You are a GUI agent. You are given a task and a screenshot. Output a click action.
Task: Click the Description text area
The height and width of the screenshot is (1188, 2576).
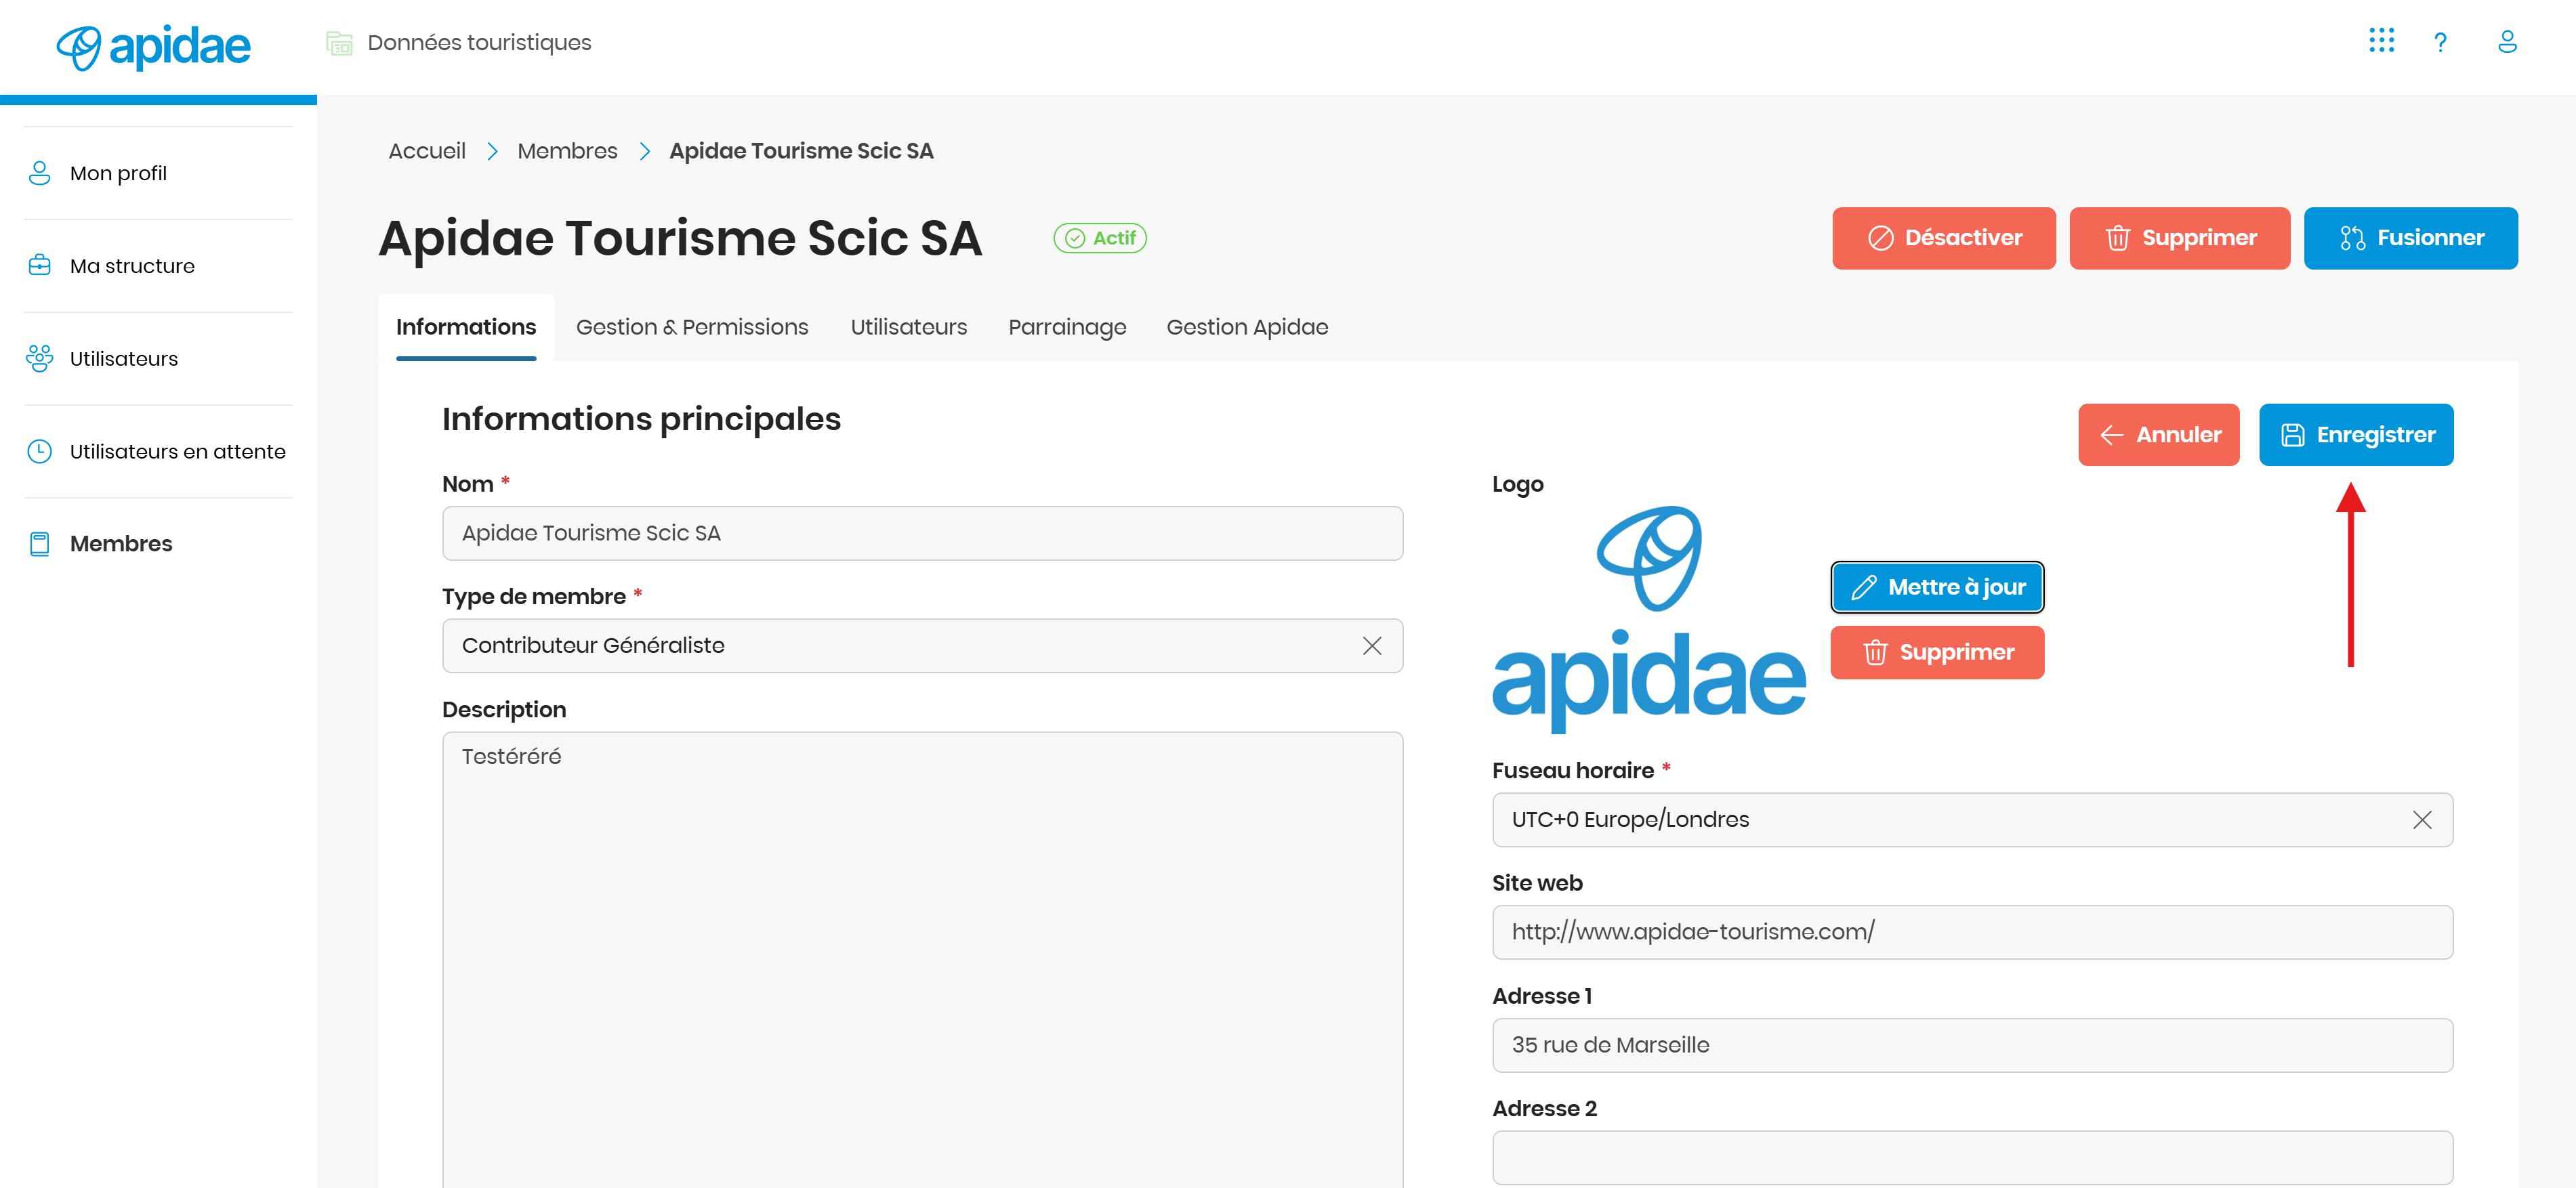[x=922, y=959]
